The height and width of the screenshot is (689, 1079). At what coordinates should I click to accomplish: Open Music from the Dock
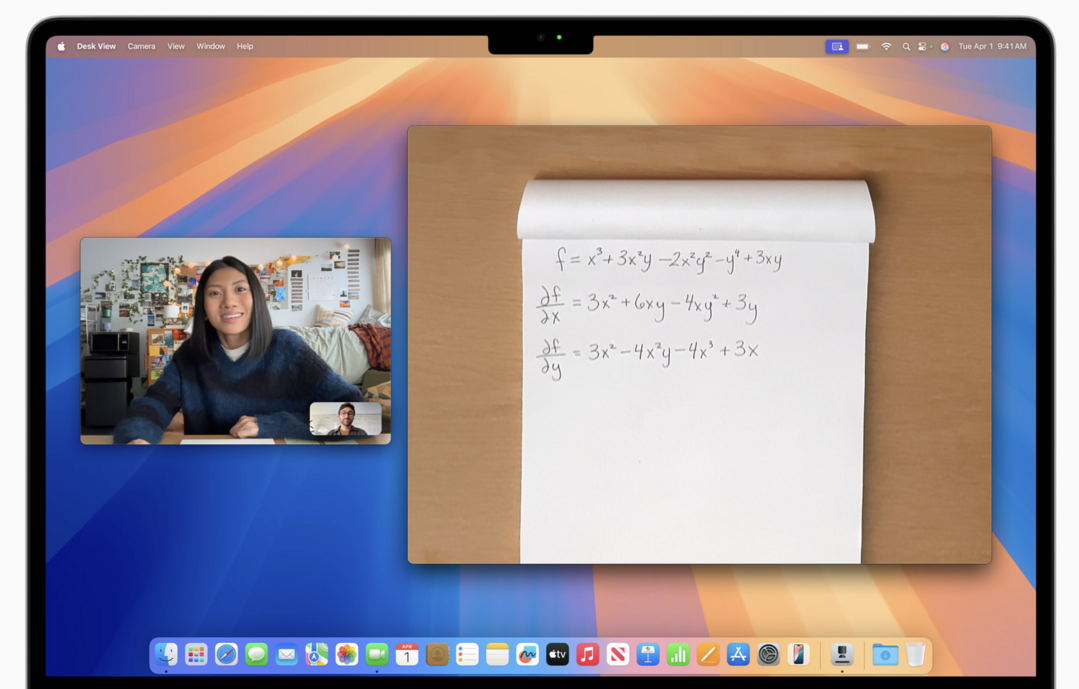588,654
